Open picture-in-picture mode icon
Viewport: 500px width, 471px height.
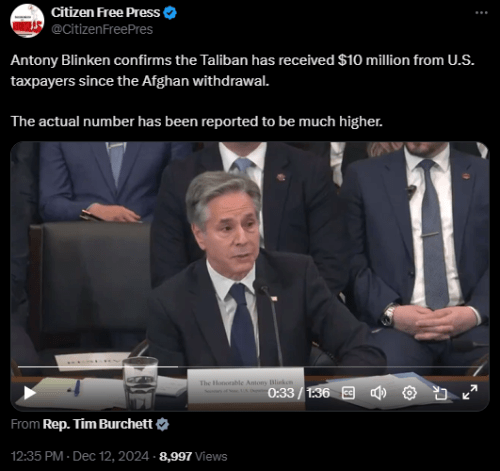click(440, 393)
